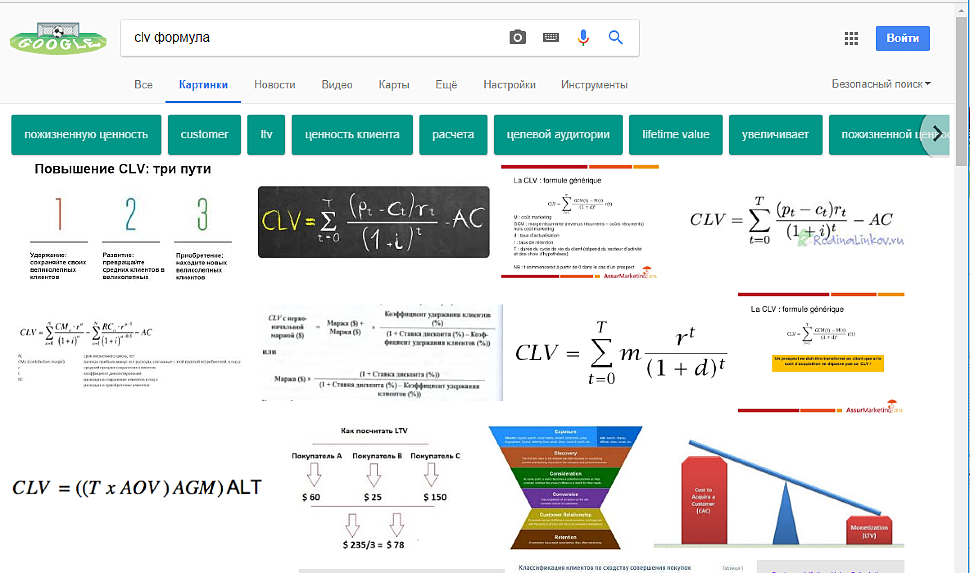The width and height of the screenshot is (970, 573).
Task: Open the RodinaLinkov.ru CLV formula image
Action: 796,222
